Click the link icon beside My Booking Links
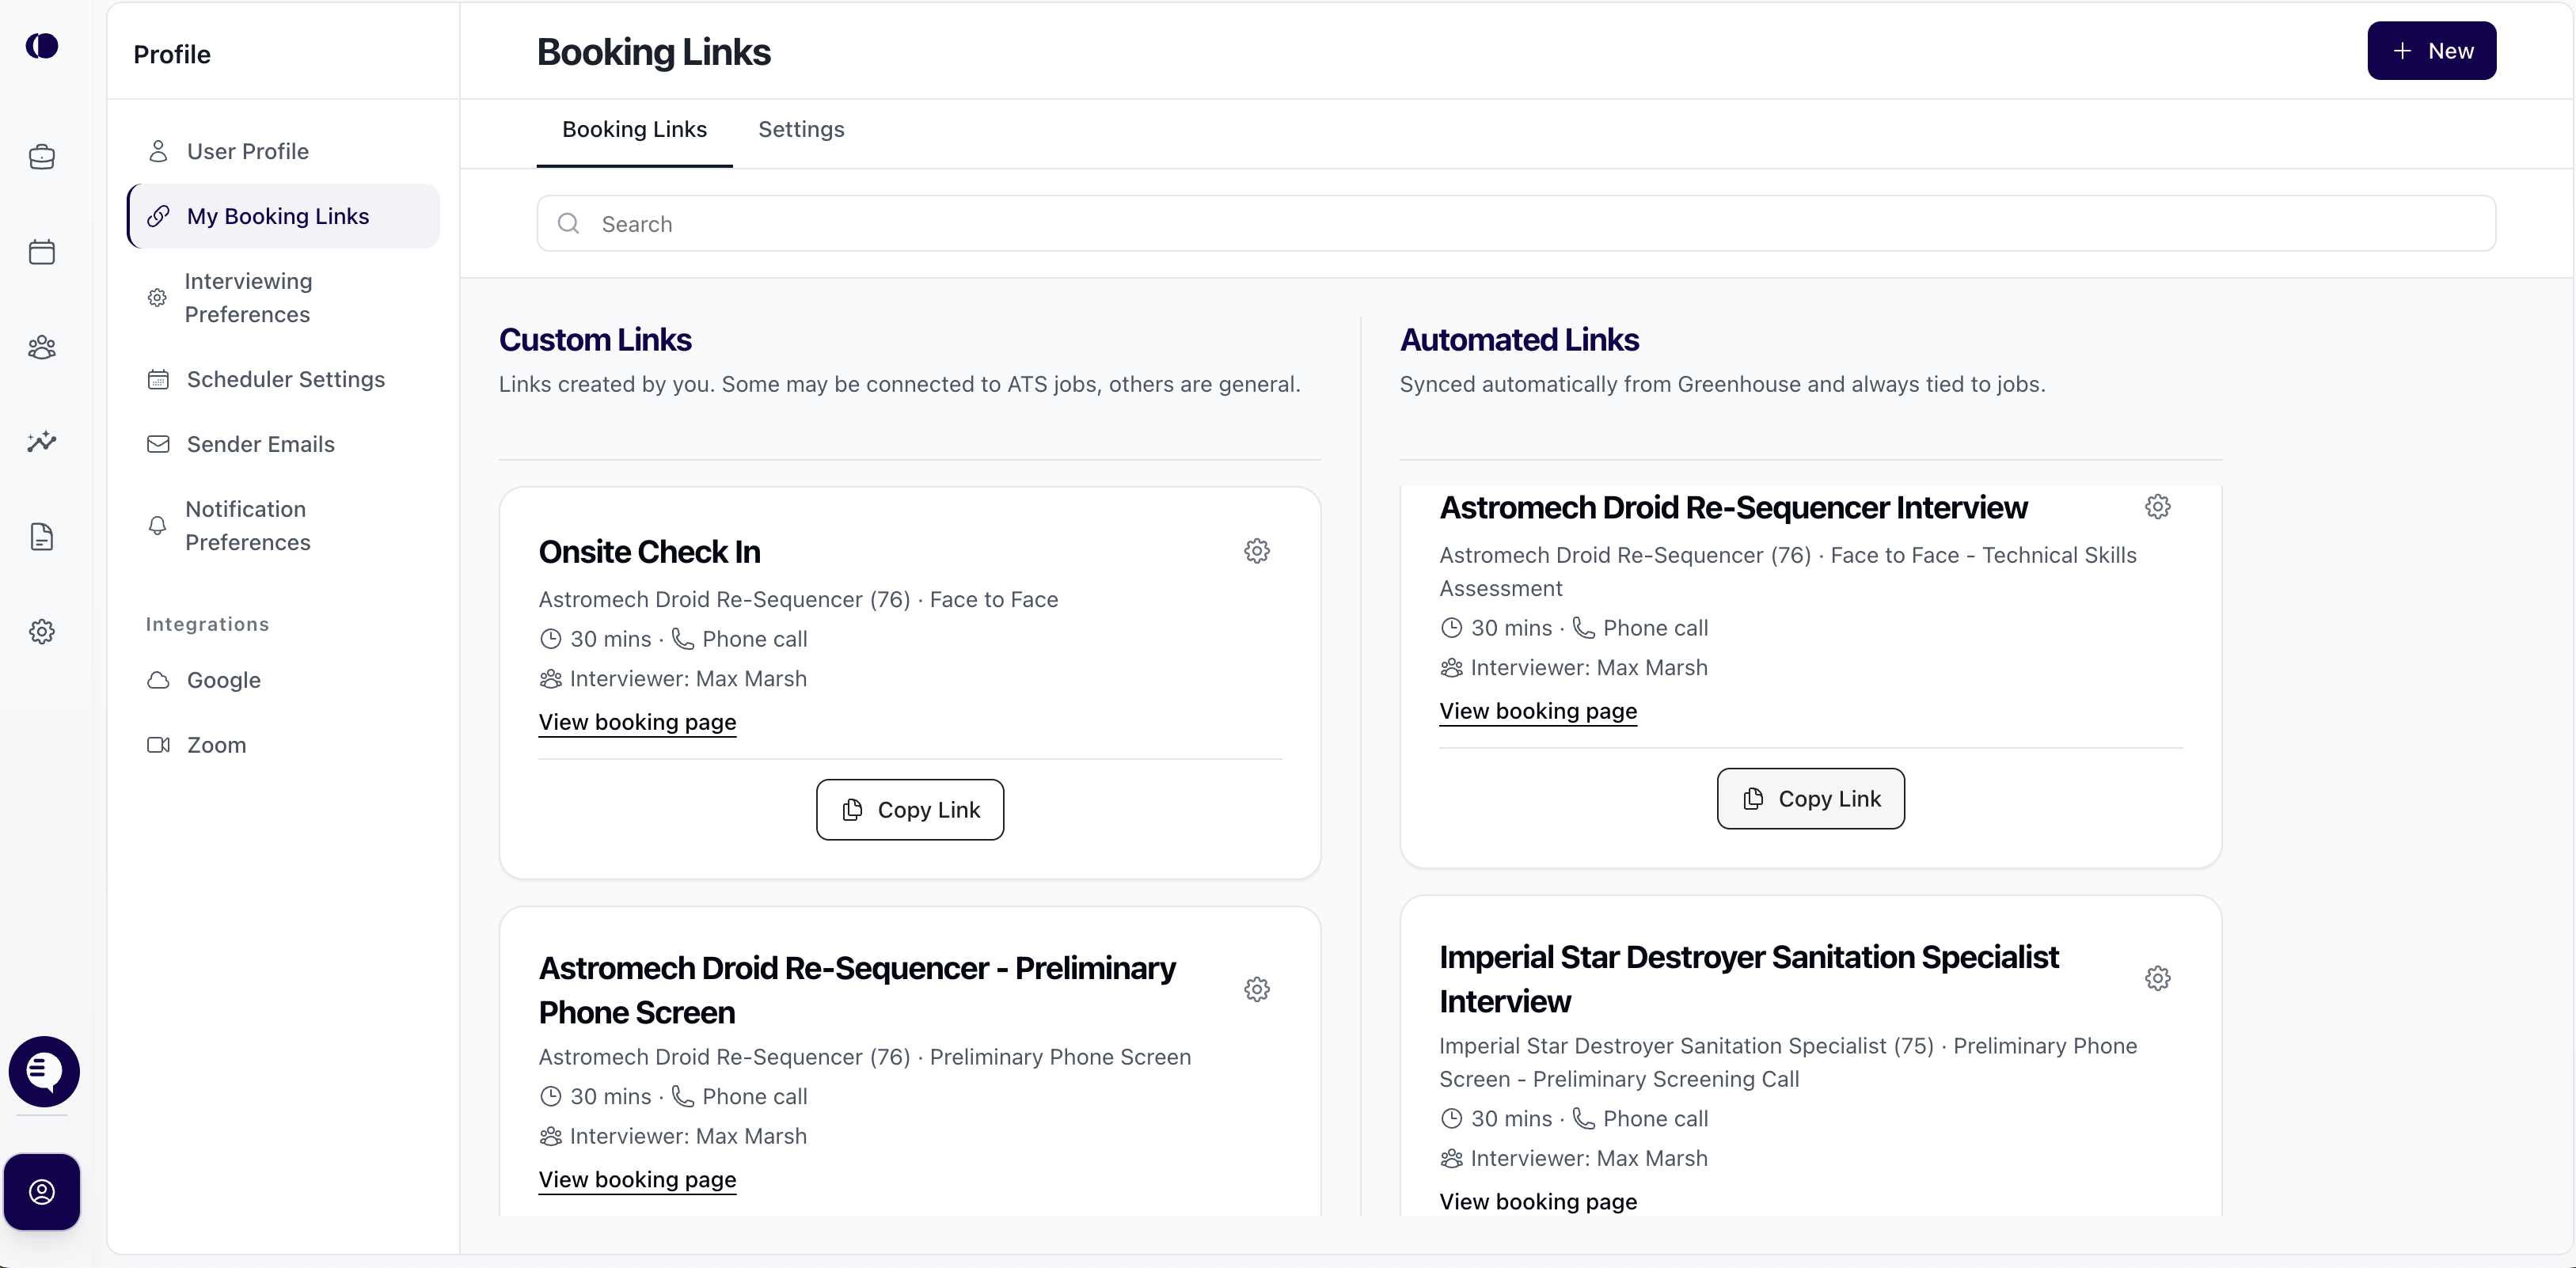Viewport: 2576px width, 1268px height. [158, 216]
